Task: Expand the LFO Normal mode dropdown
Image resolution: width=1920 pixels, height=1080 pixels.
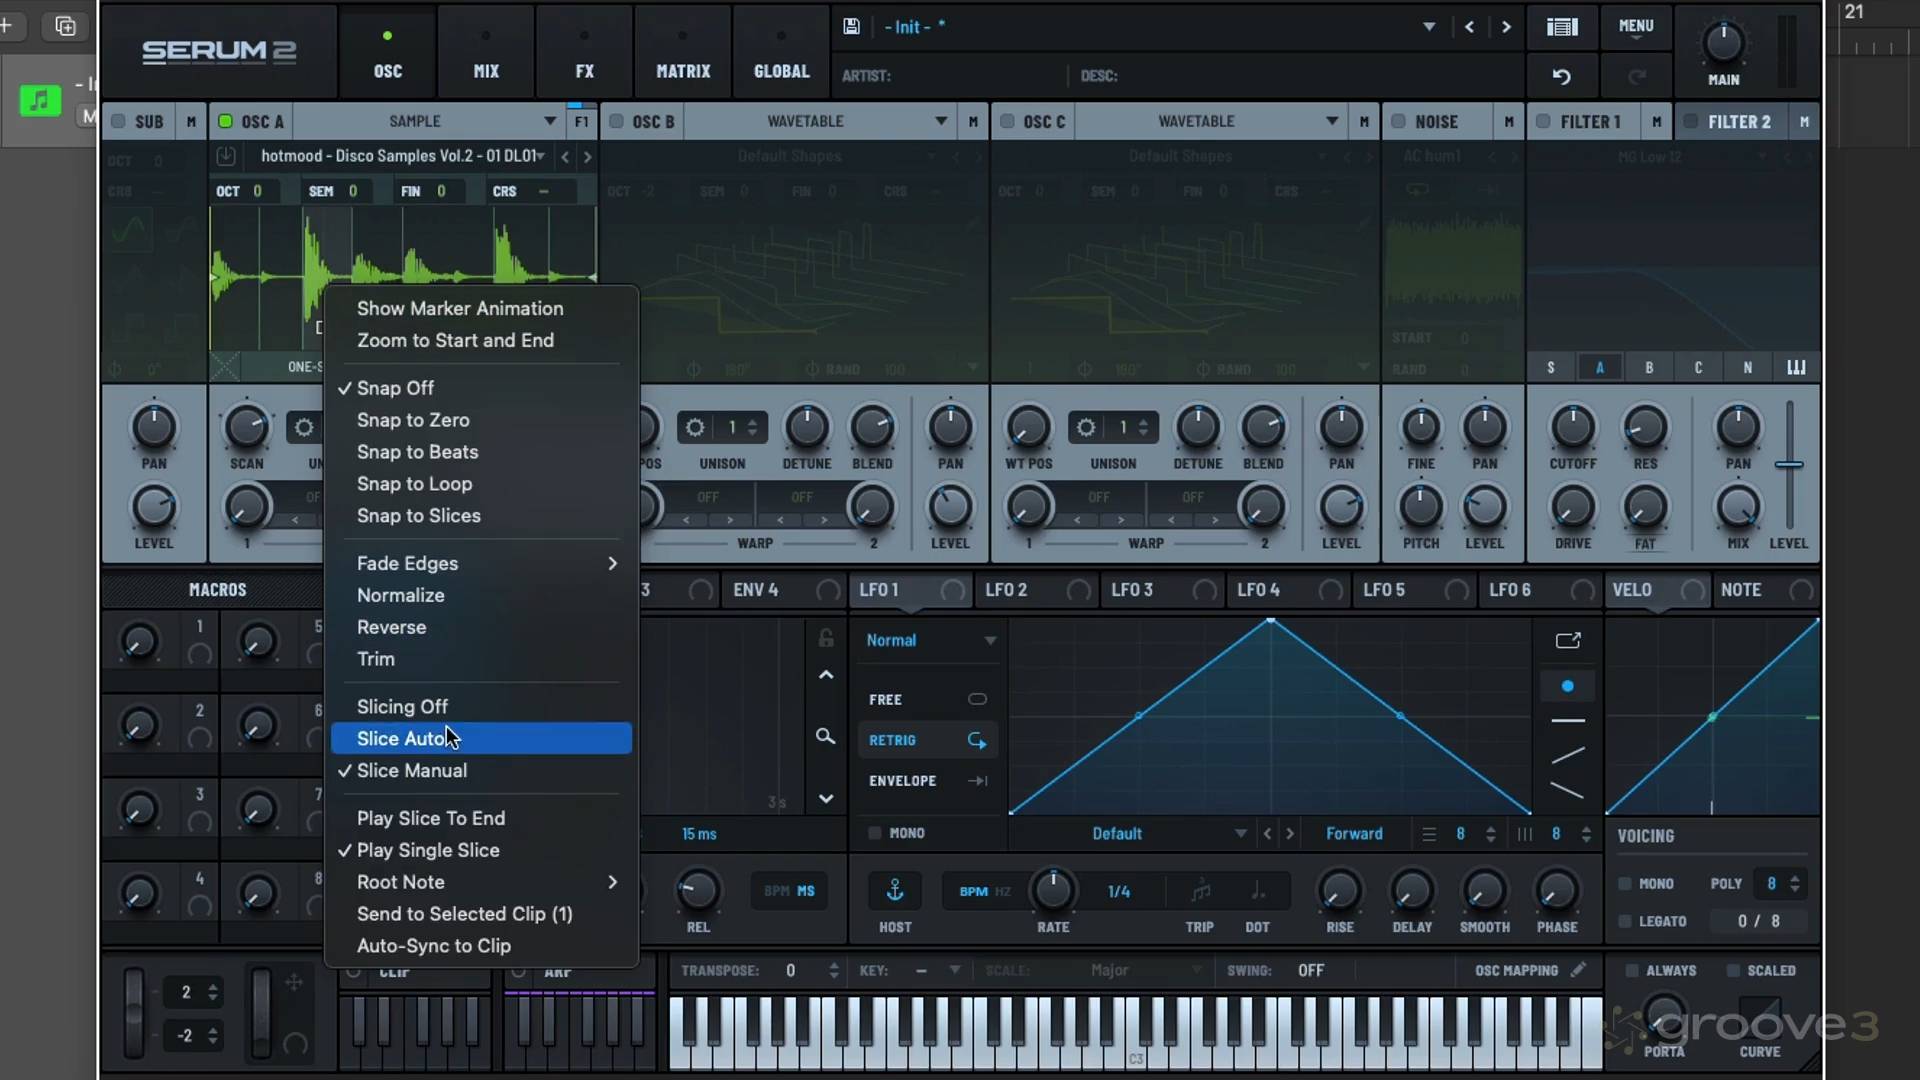Action: coord(989,641)
